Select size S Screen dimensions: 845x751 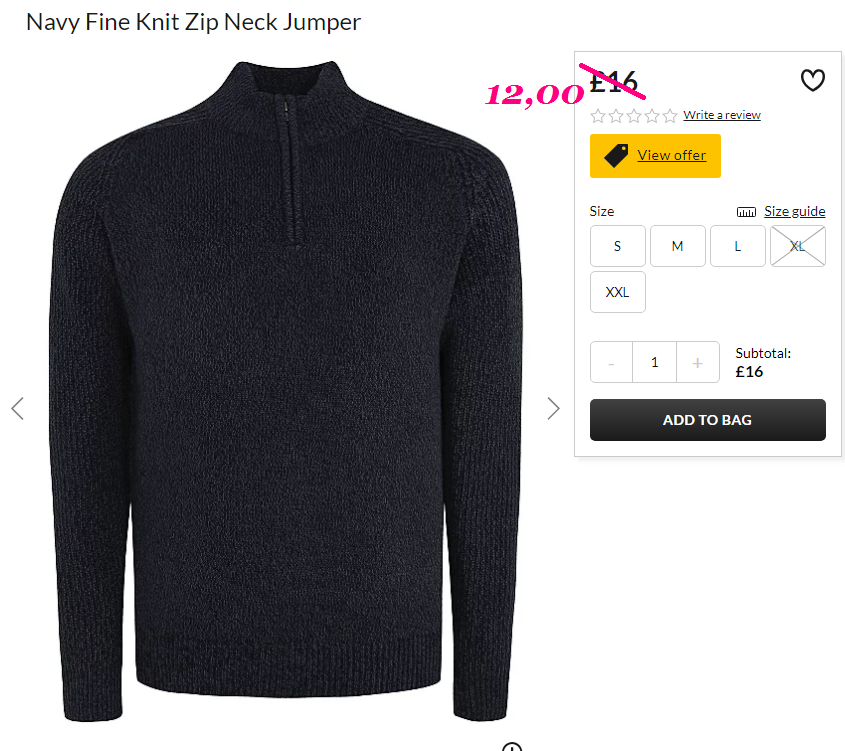(x=618, y=246)
